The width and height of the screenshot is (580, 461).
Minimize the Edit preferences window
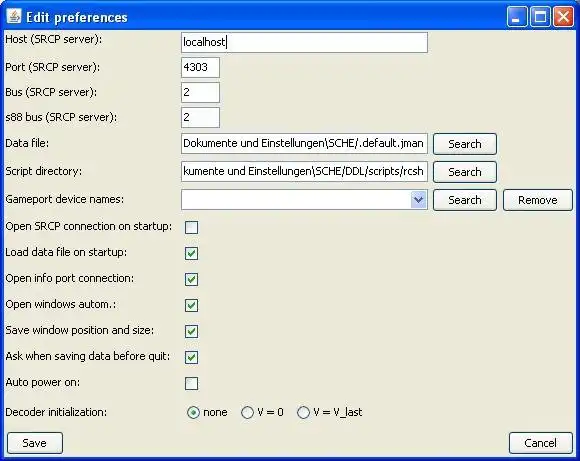pos(517,17)
